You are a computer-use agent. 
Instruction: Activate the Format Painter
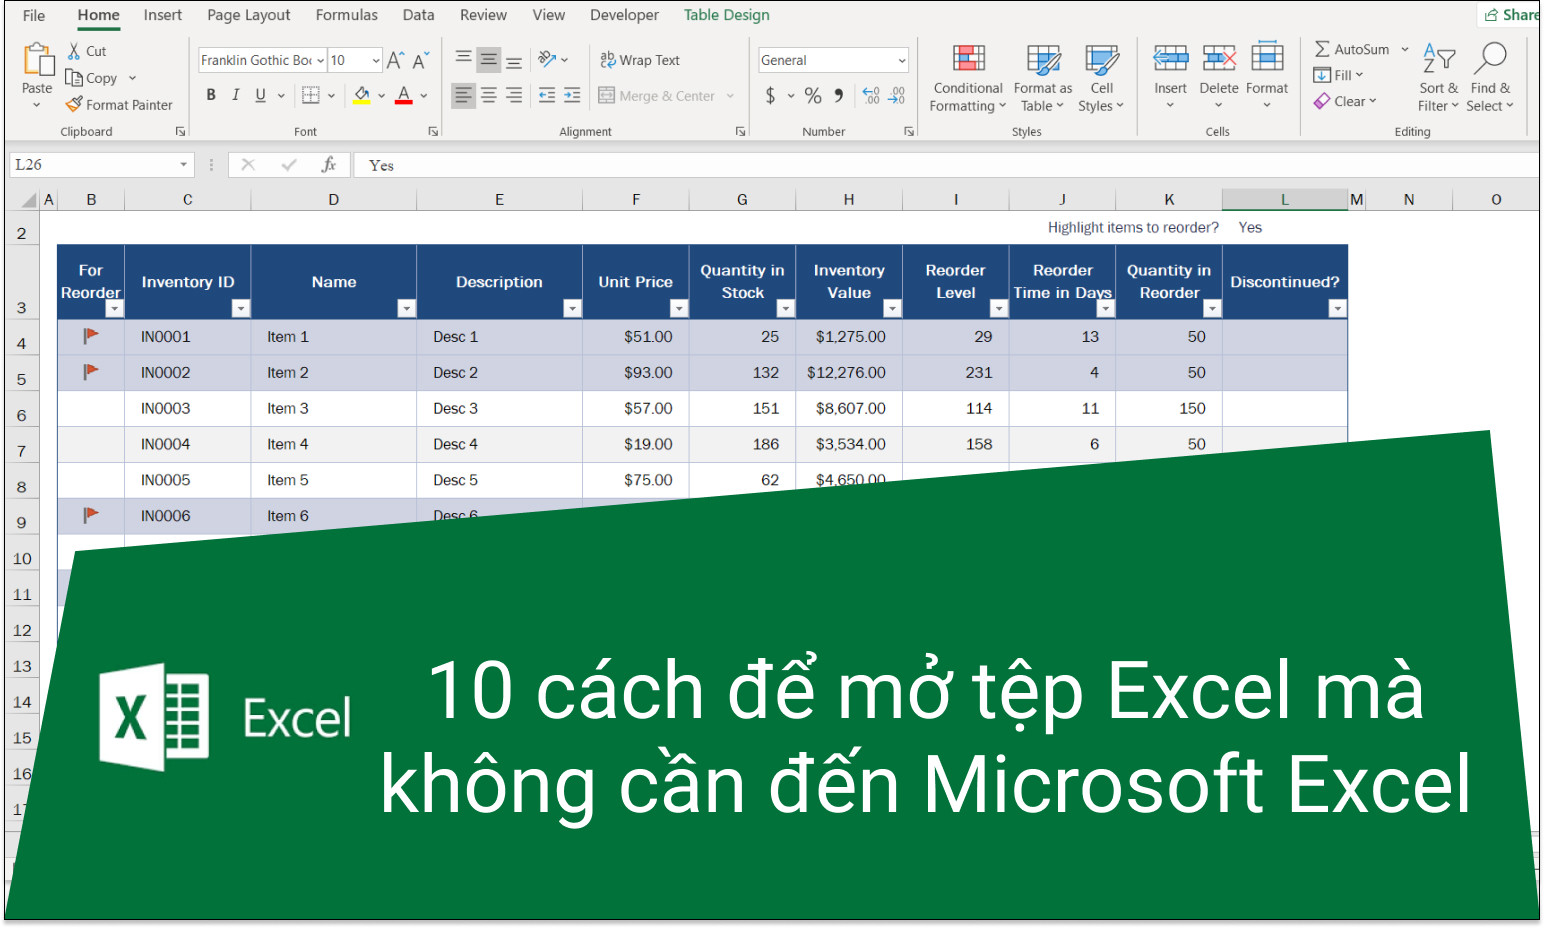point(119,104)
